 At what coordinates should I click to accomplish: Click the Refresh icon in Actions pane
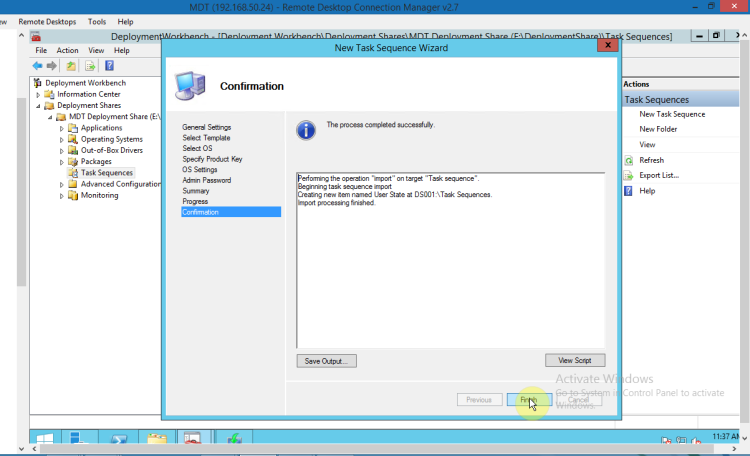coord(629,160)
